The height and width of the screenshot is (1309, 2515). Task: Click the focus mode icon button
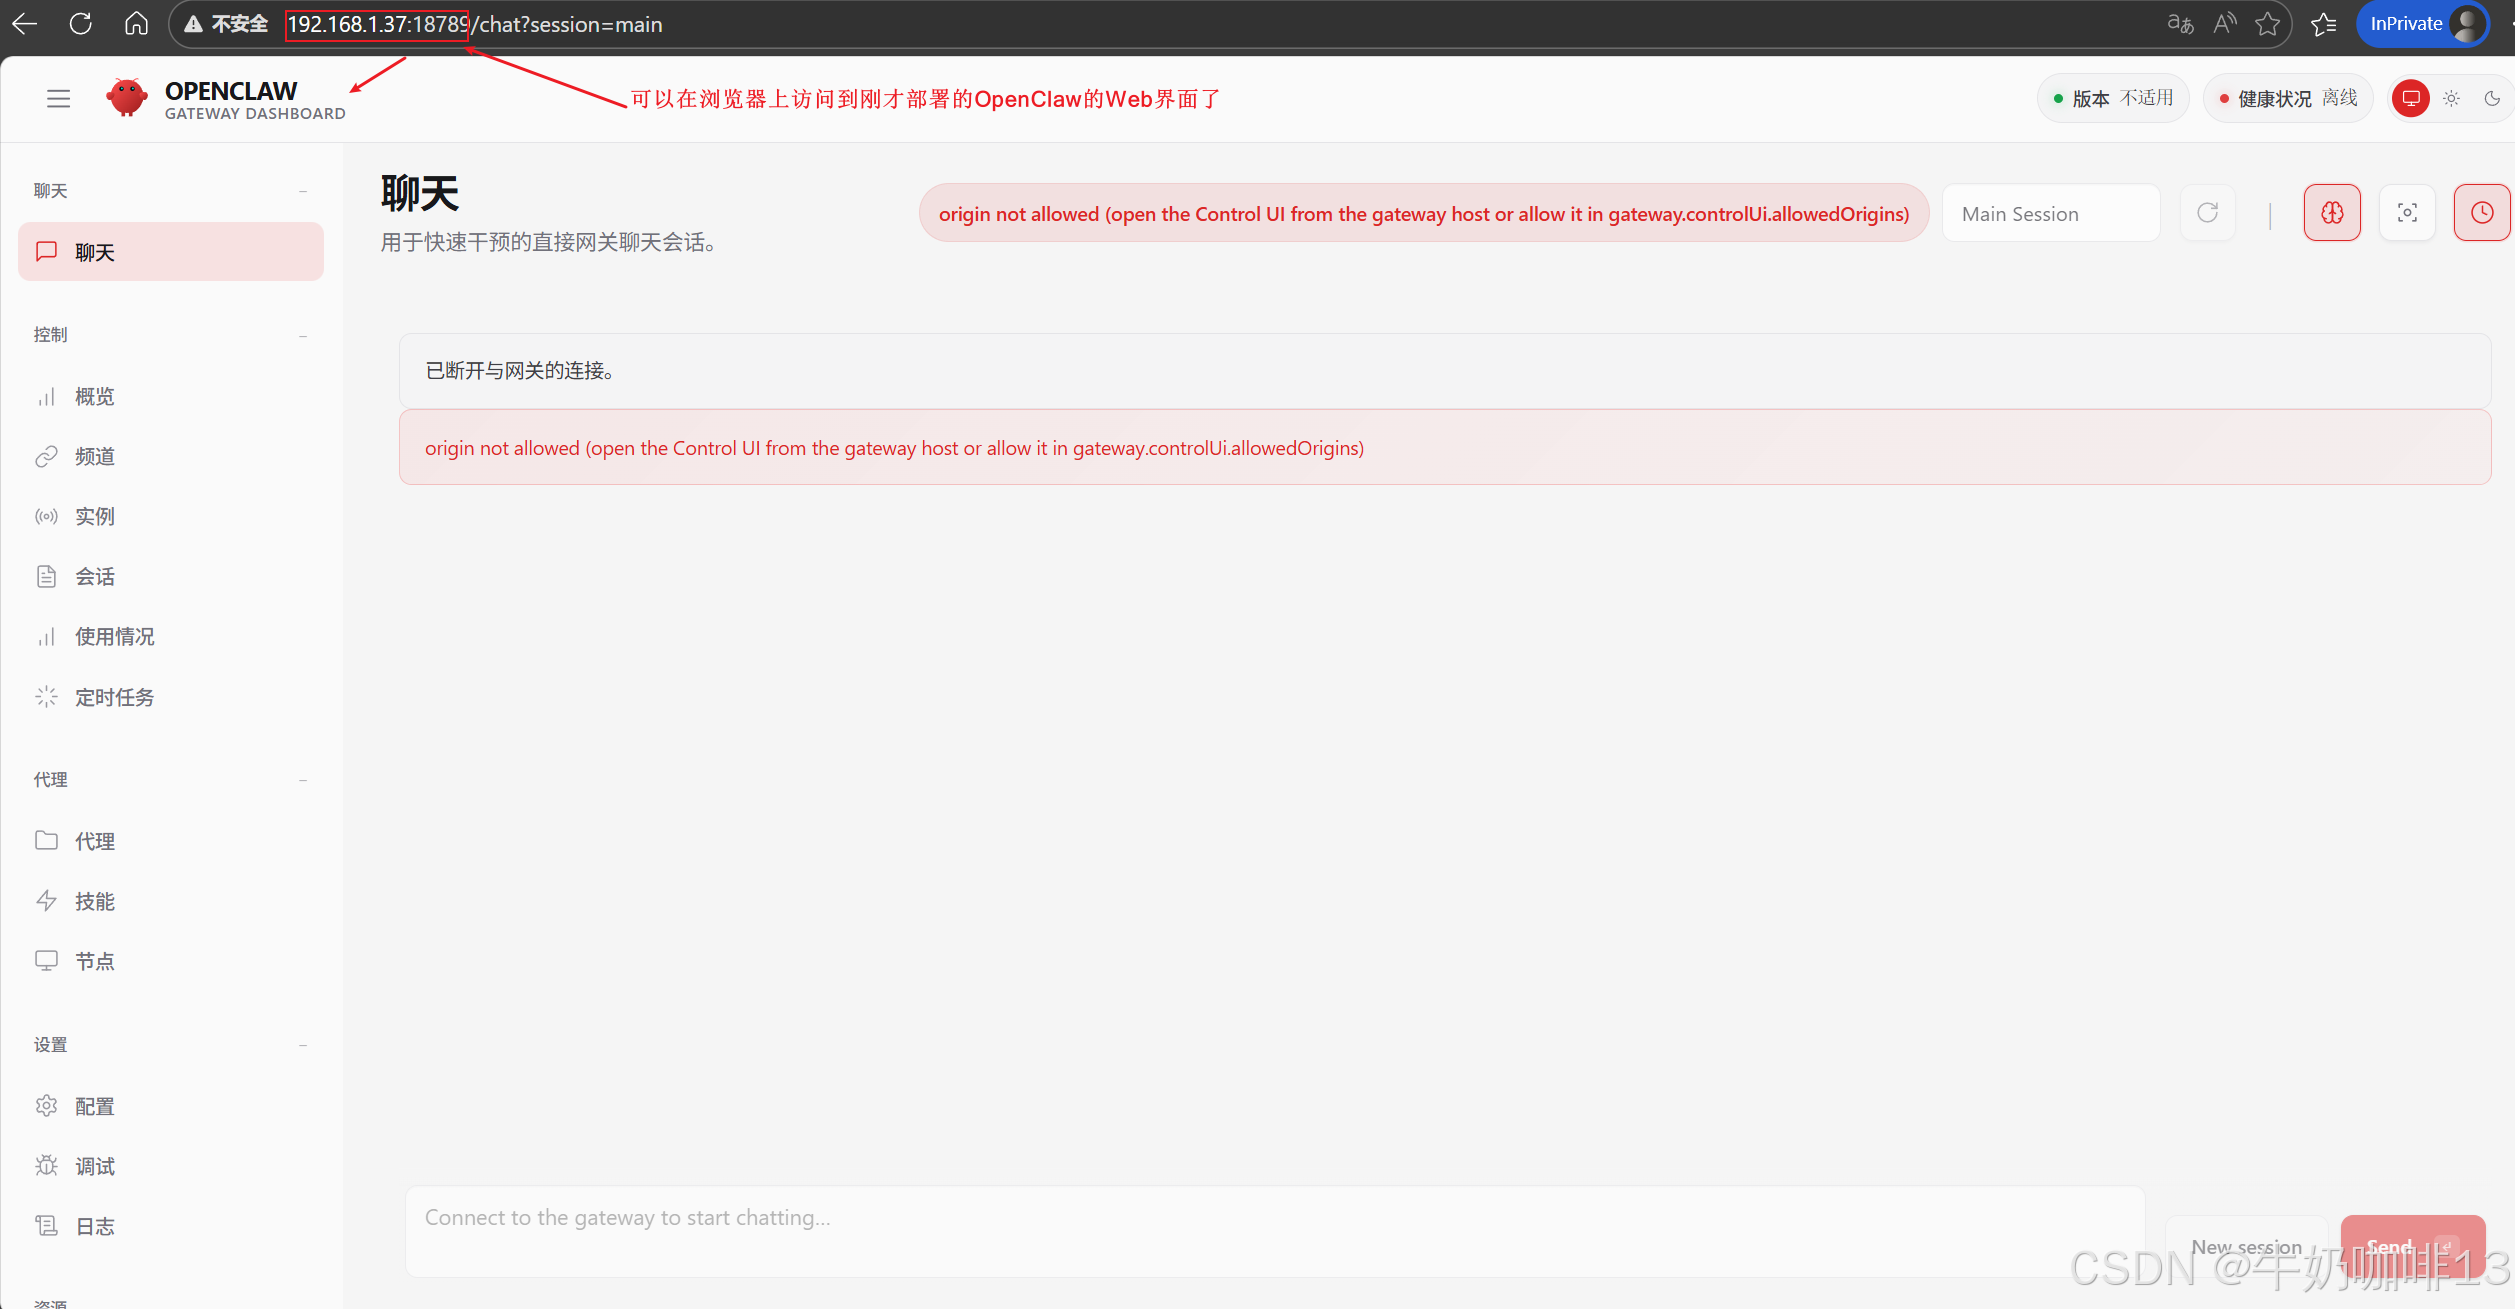coord(2407,213)
